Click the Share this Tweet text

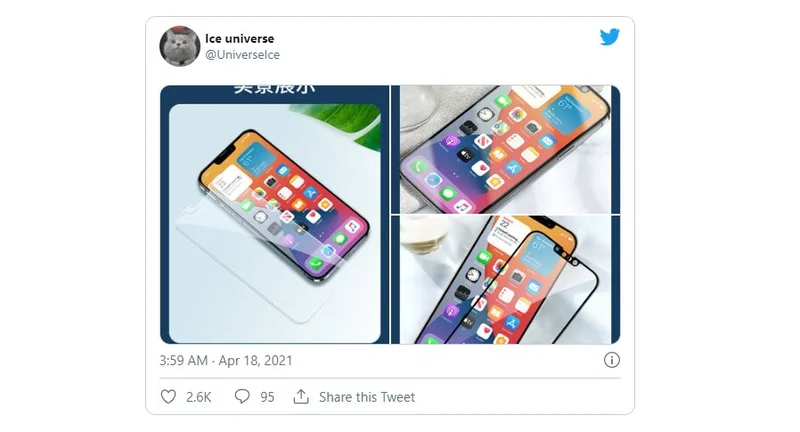367,397
